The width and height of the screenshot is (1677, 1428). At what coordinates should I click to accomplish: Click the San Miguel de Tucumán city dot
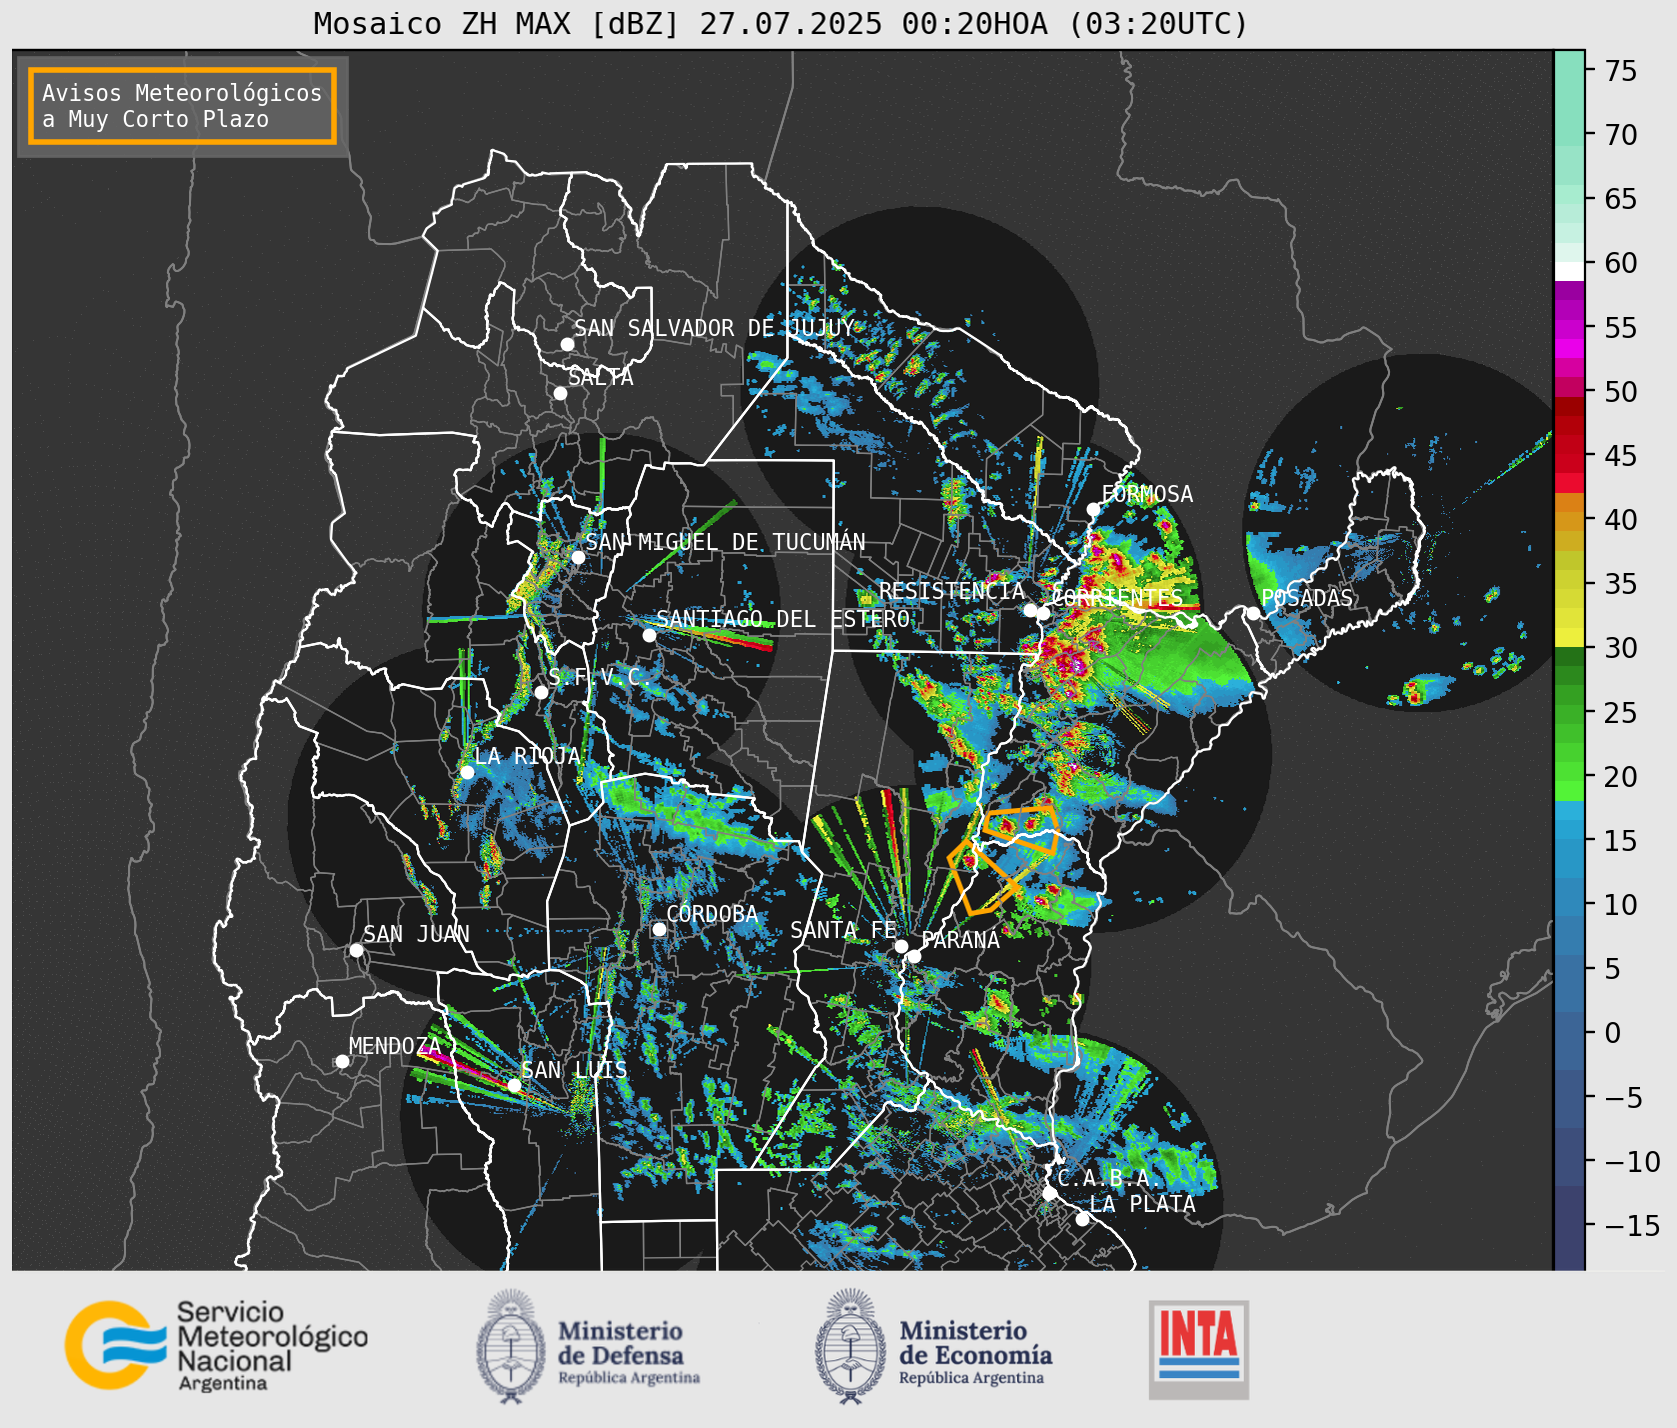(577, 557)
